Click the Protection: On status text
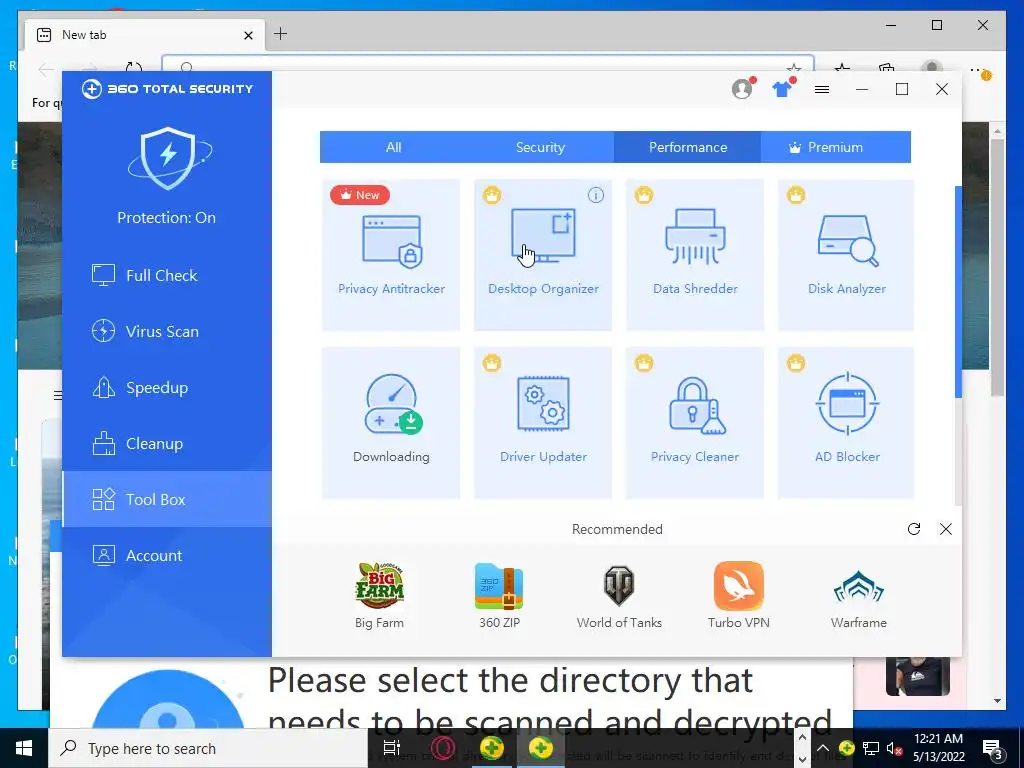The width and height of the screenshot is (1024, 768). coord(167,217)
